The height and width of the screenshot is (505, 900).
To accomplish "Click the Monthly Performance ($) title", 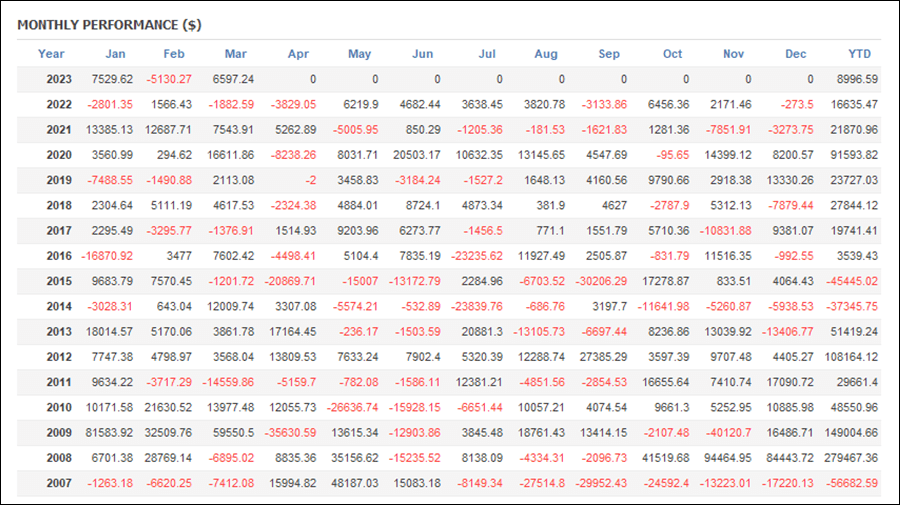I will click(x=109, y=25).
